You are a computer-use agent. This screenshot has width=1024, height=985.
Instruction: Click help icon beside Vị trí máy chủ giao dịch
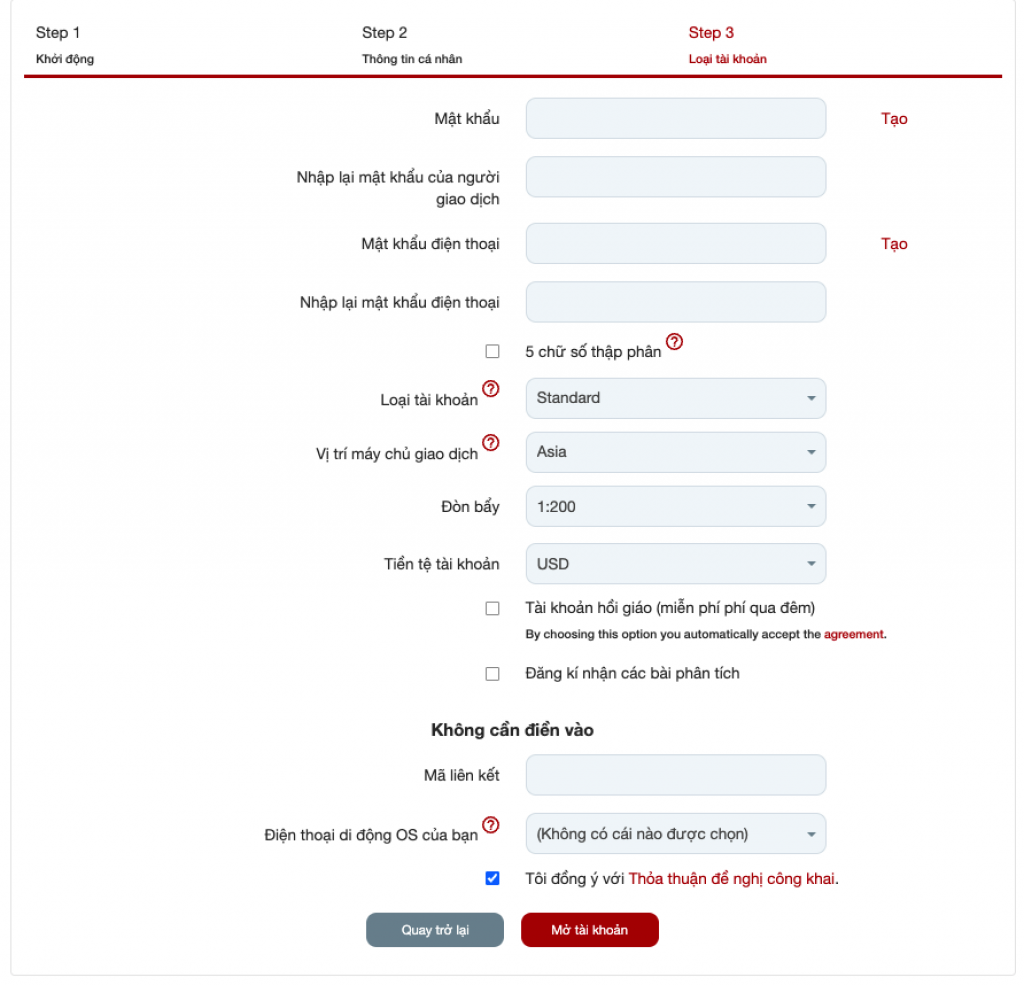[490, 442]
